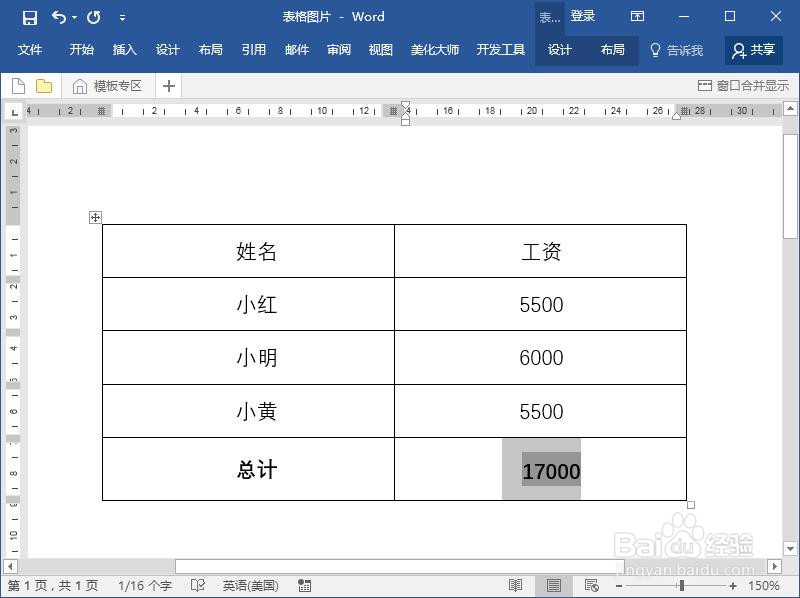Select the highlighted 17000 total cell
800x598 pixels.
[549, 470]
